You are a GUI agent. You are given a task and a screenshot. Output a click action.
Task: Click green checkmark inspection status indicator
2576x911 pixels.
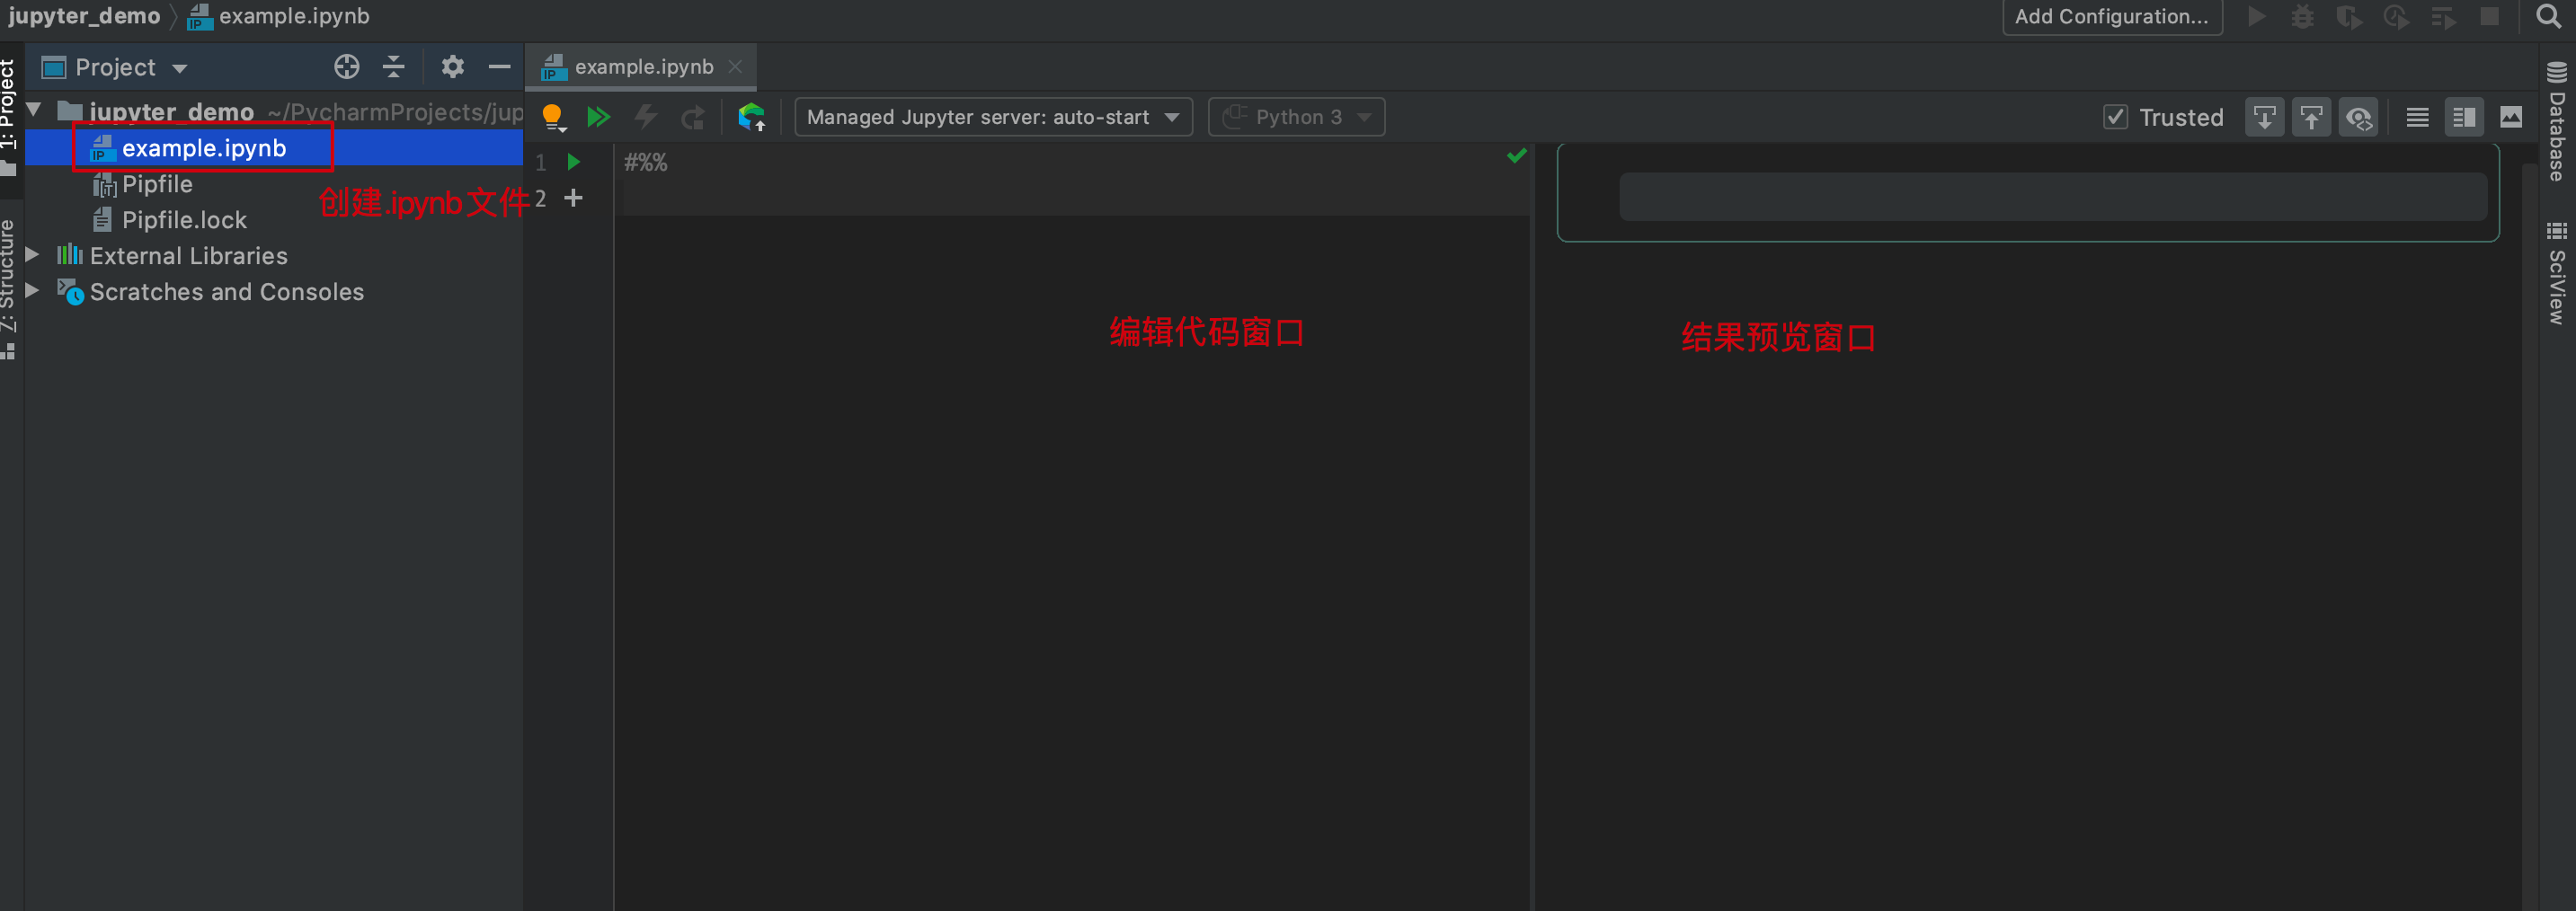tap(1516, 156)
